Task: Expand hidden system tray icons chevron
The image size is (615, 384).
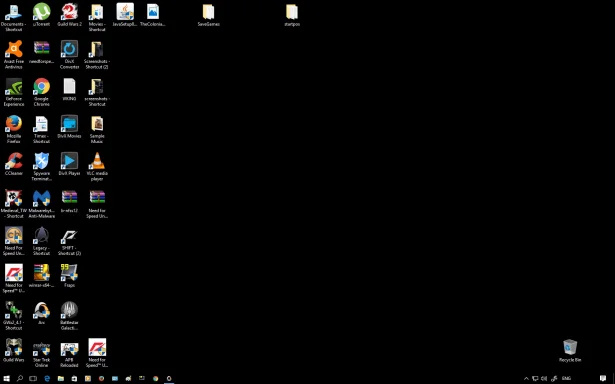Action: point(526,379)
